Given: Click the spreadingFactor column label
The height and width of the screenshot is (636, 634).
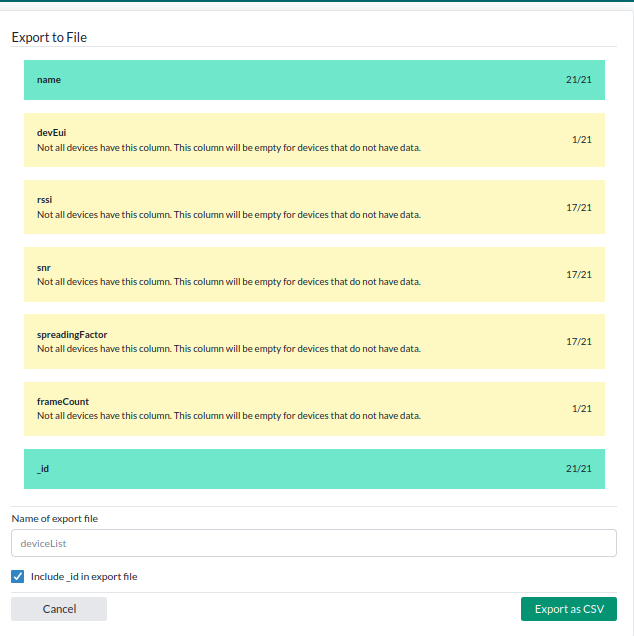Looking at the screenshot, I should click(72, 334).
